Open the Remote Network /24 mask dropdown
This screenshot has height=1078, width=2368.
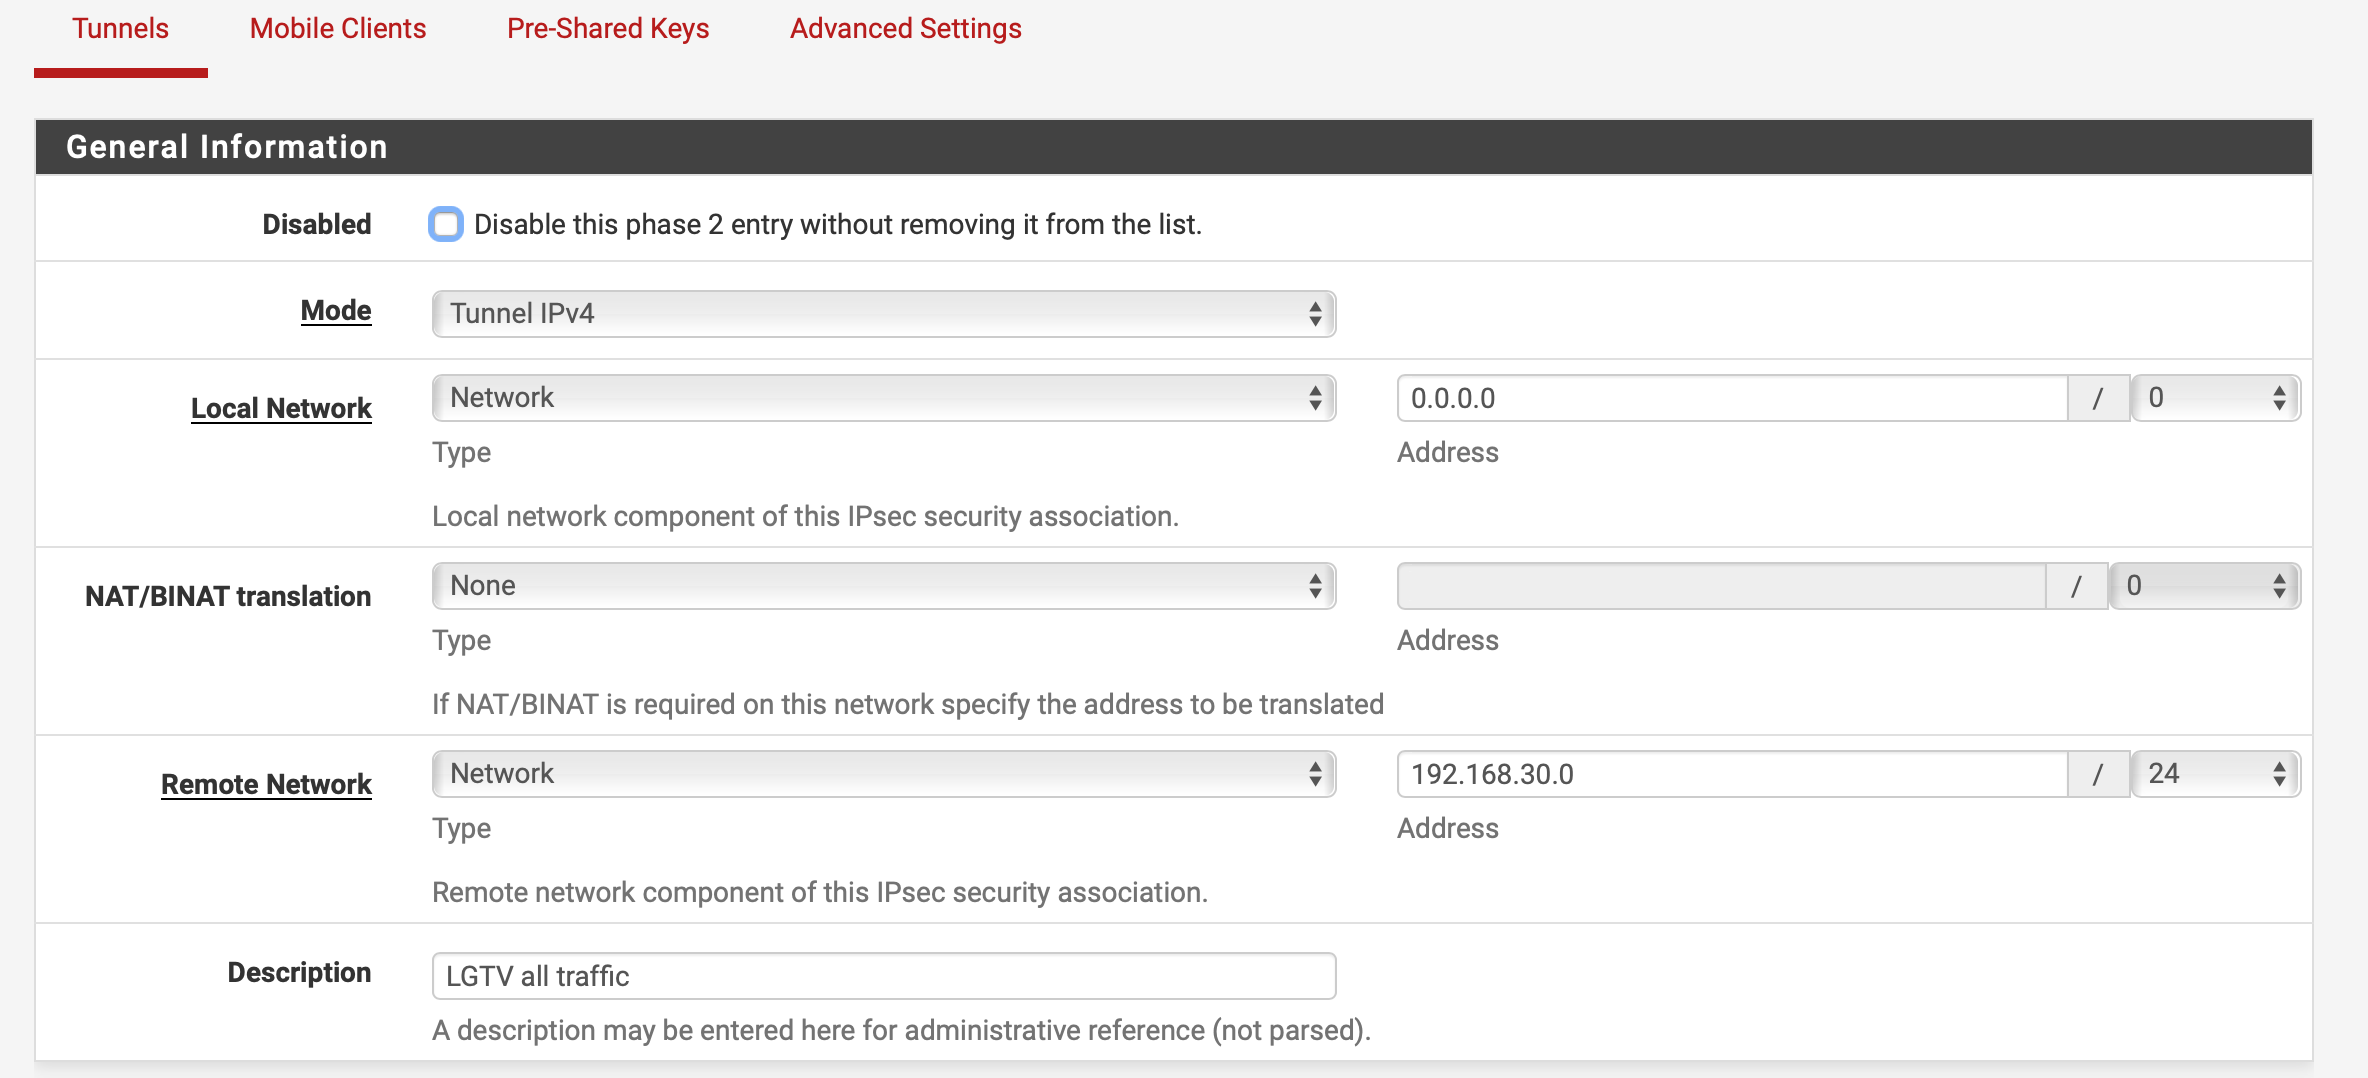point(2215,774)
